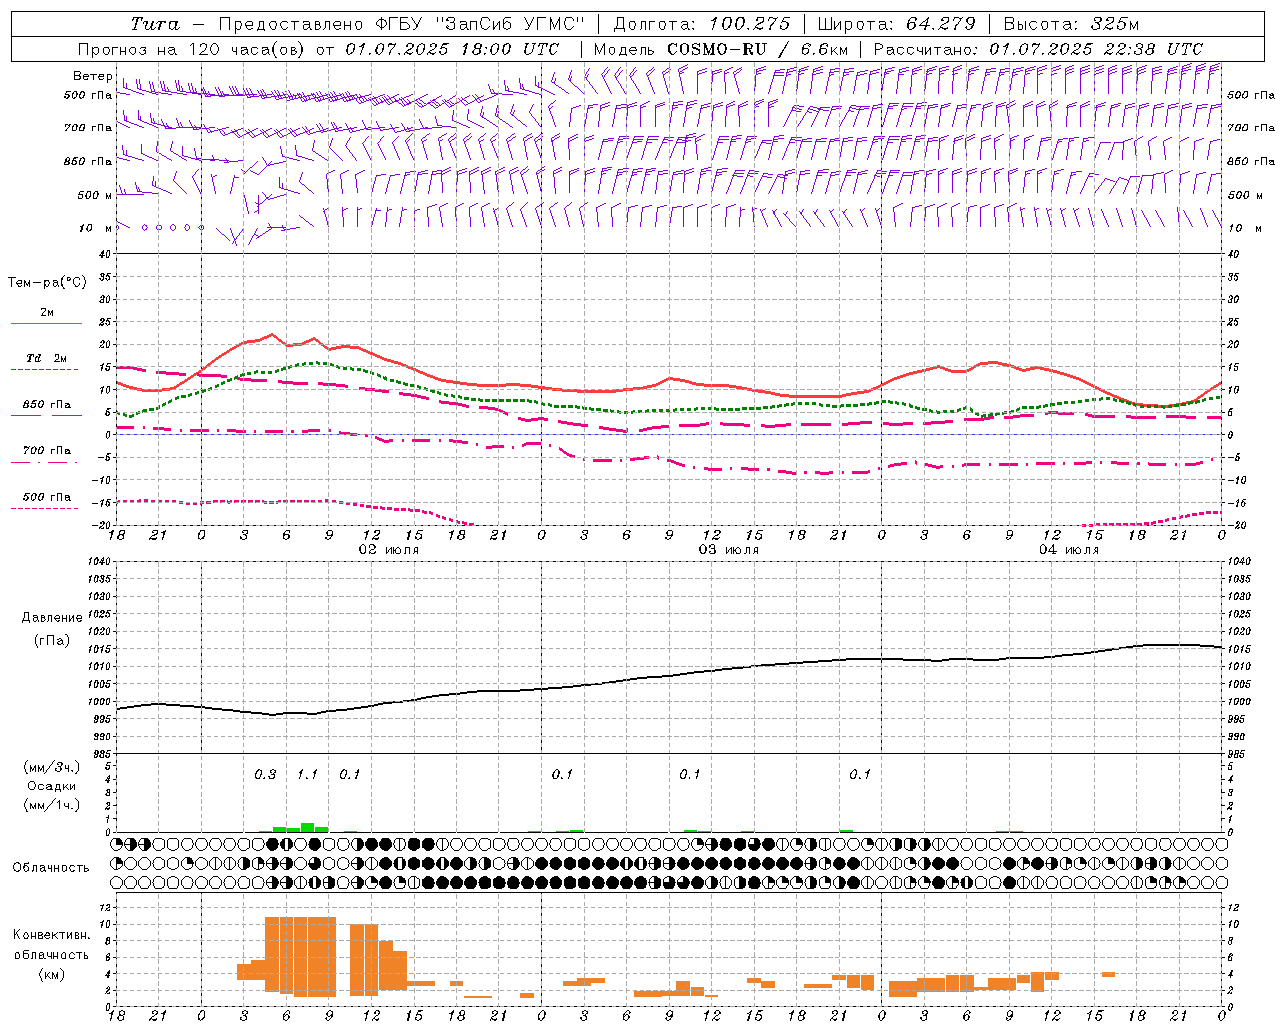Click the "500 м" wind level label at left
Screen dimensions: 1280x1024
pyautogui.click(x=94, y=195)
